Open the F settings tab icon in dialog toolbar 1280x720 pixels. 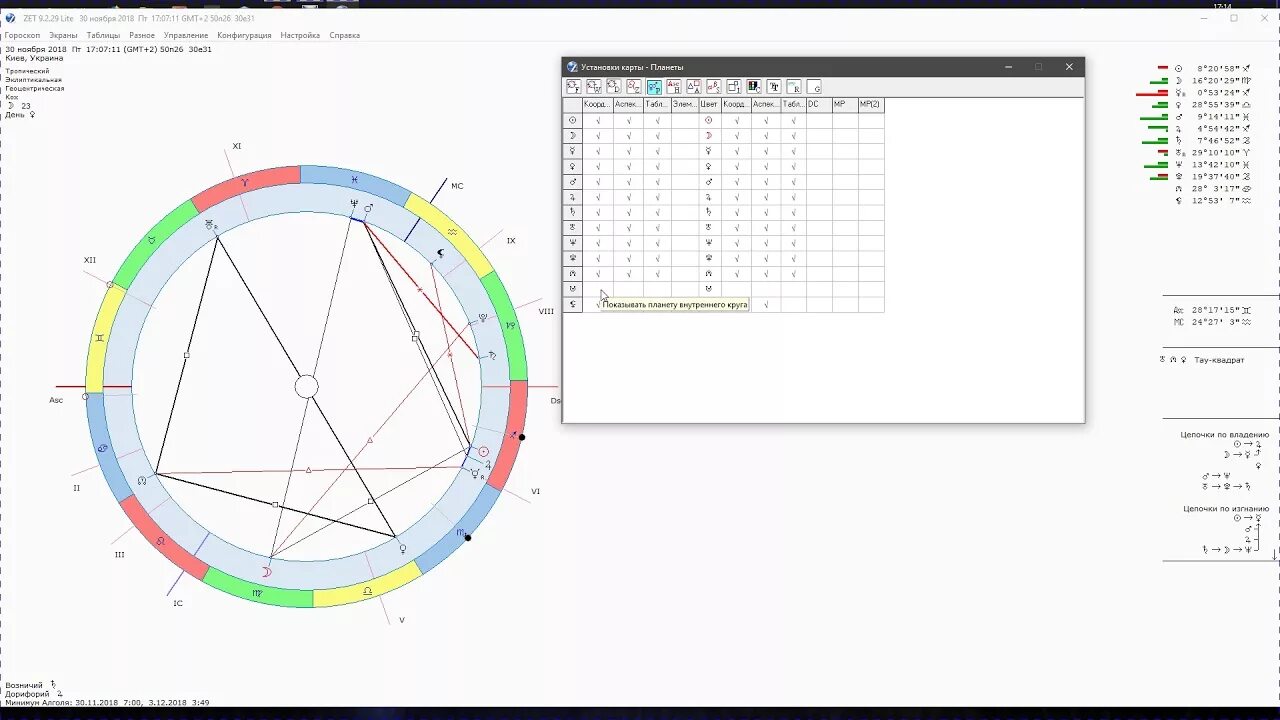pyautogui.click(x=574, y=87)
